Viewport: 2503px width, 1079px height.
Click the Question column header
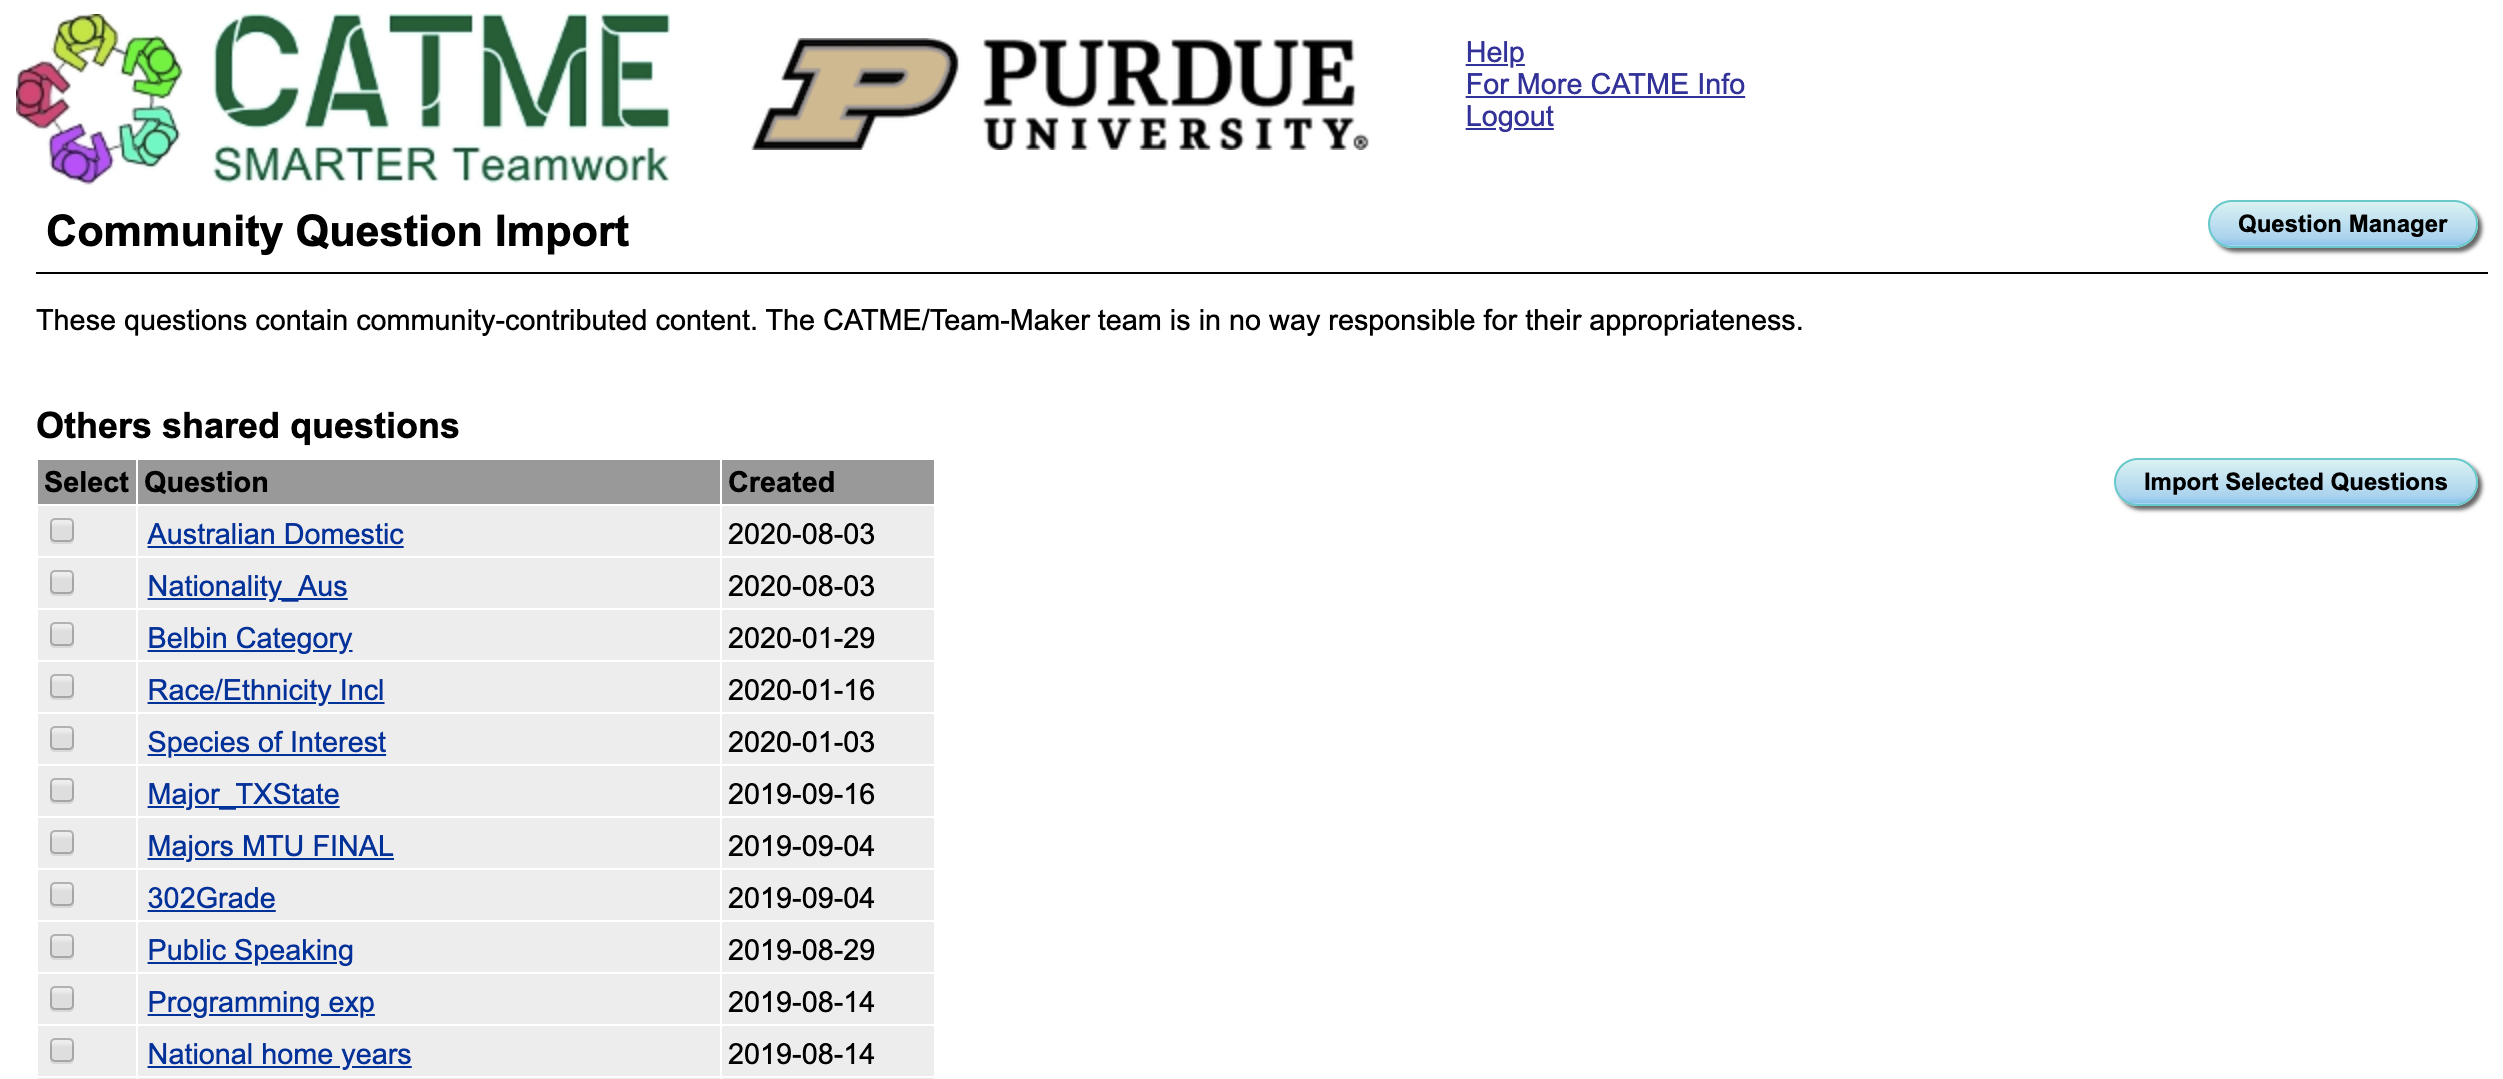tap(206, 482)
